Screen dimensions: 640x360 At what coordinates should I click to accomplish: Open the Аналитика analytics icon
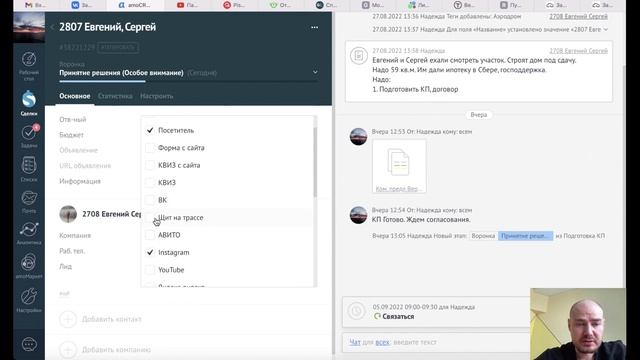pos(29,230)
